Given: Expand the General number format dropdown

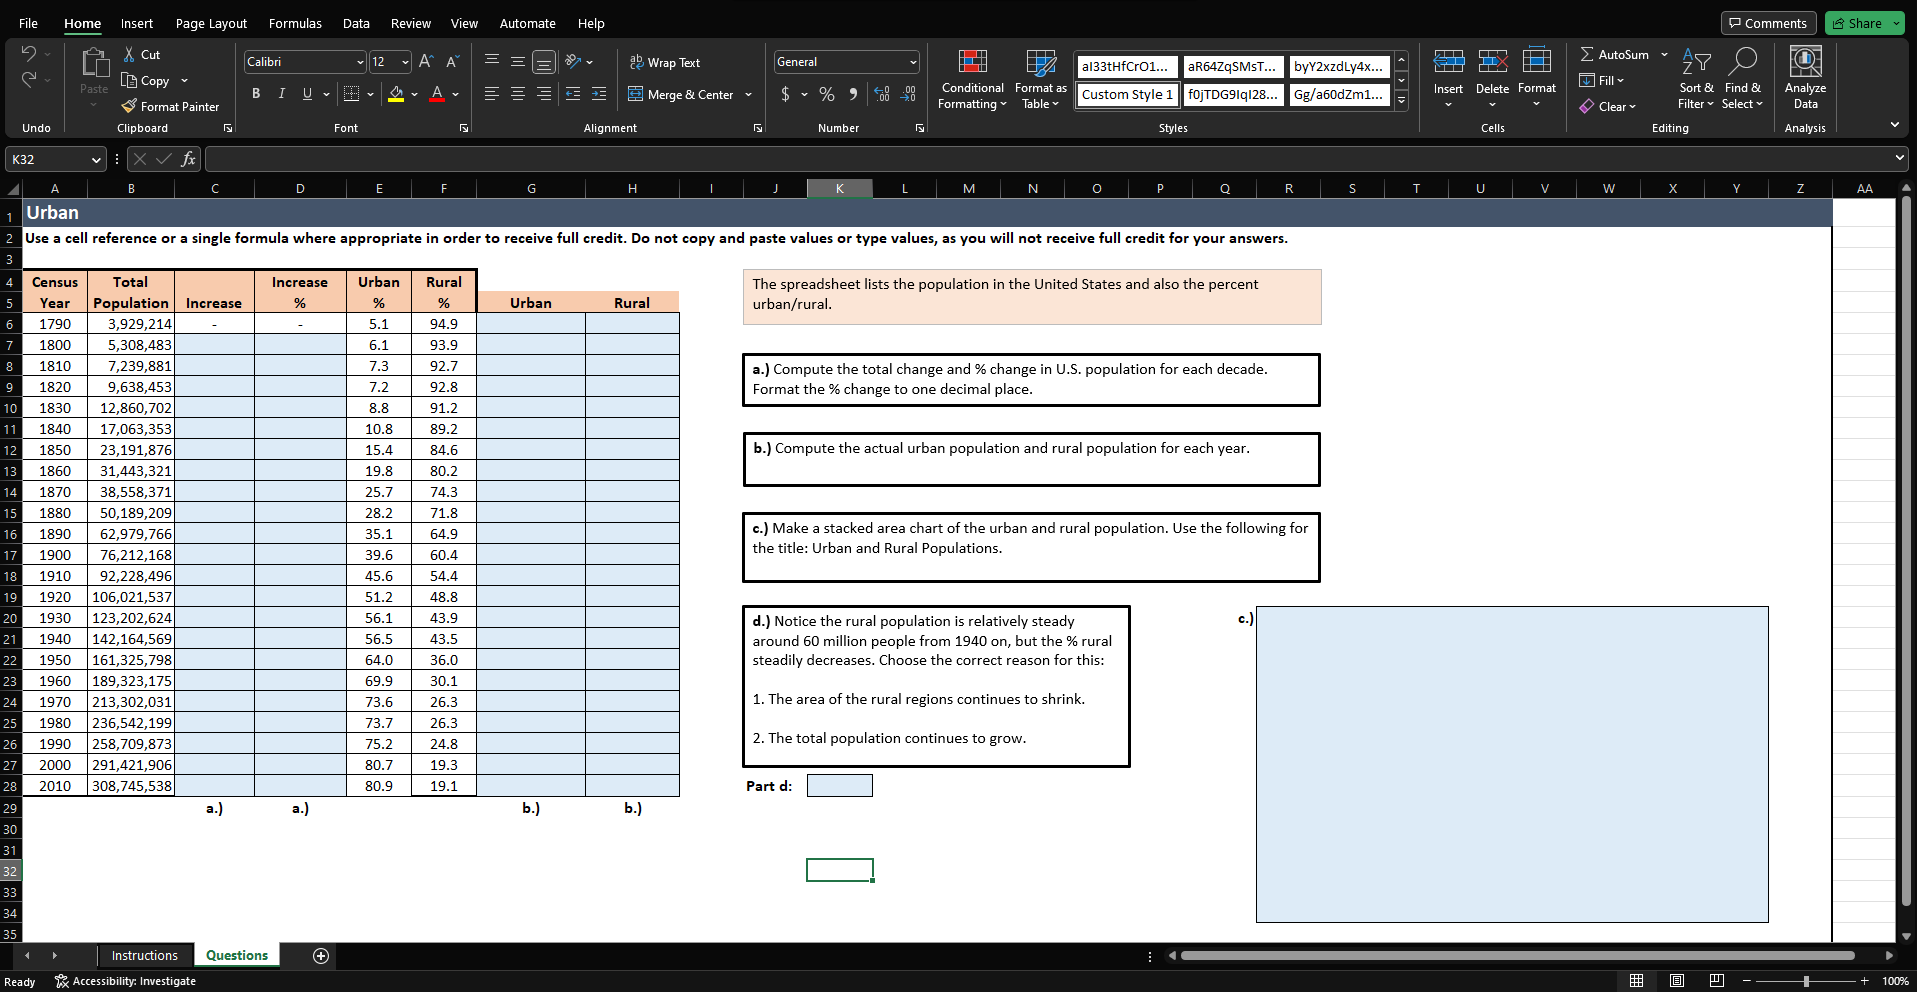Looking at the screenshot, I should 913,62.
